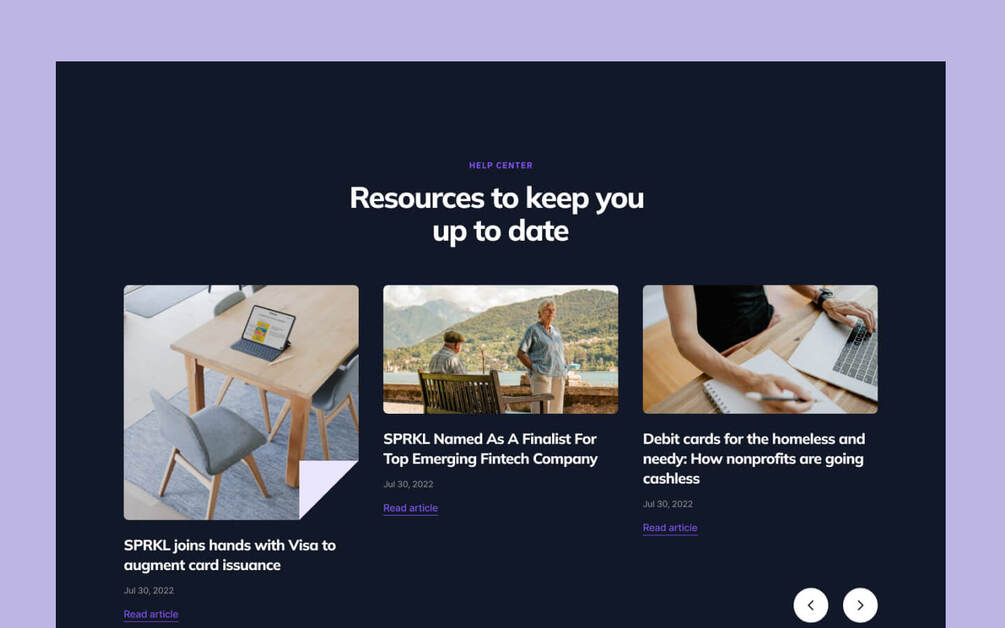Image resolution: width=1005 pixels, height=628 pixels.
Task: Select the elderly couple by lake thumbnail
Action: (x=501, y=349)
